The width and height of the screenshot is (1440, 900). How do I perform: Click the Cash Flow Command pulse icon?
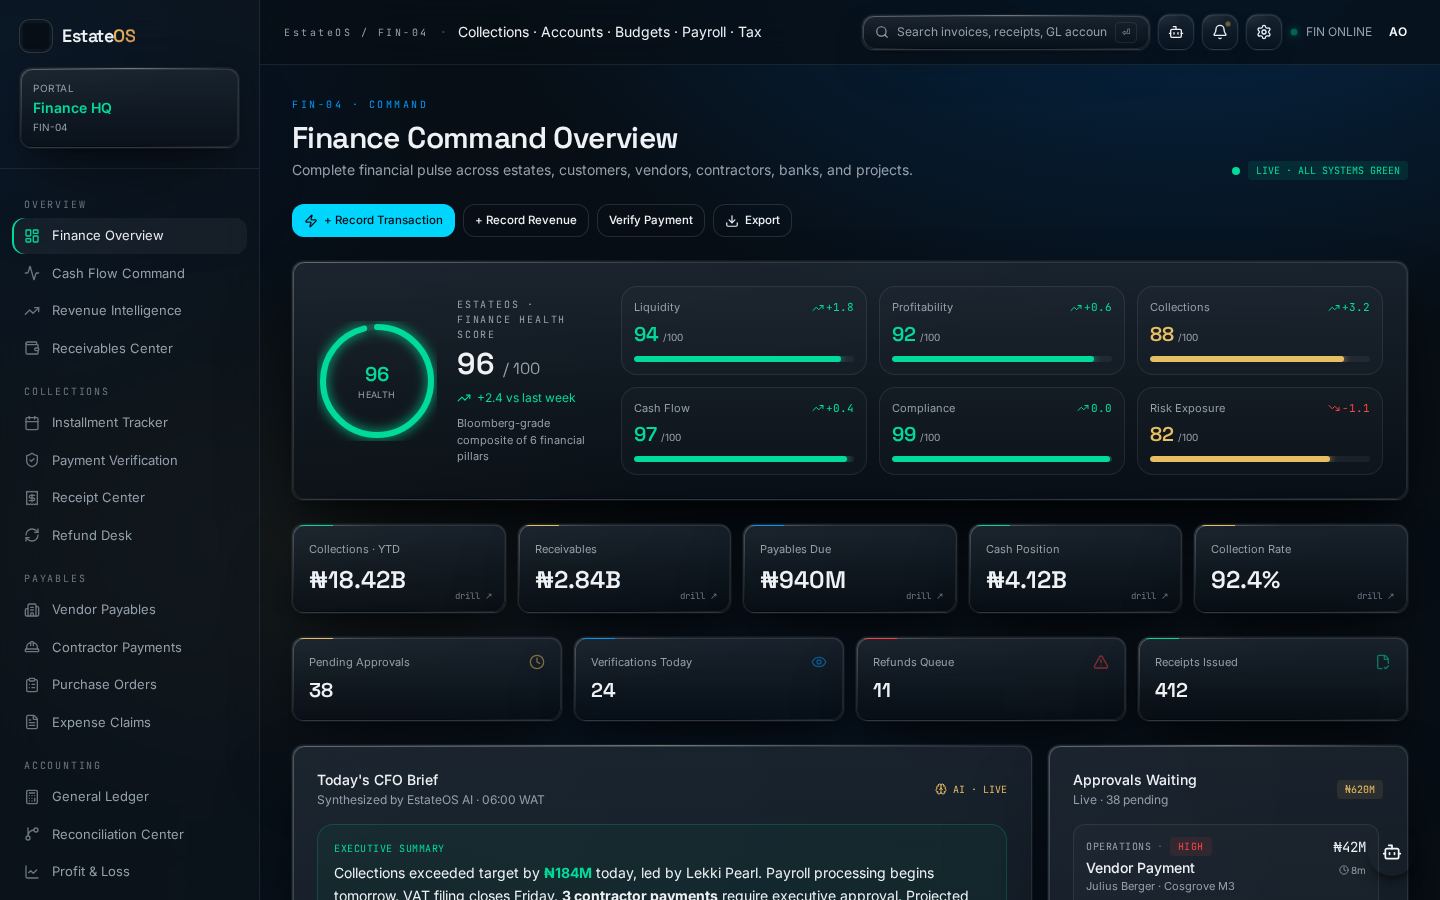32,273
